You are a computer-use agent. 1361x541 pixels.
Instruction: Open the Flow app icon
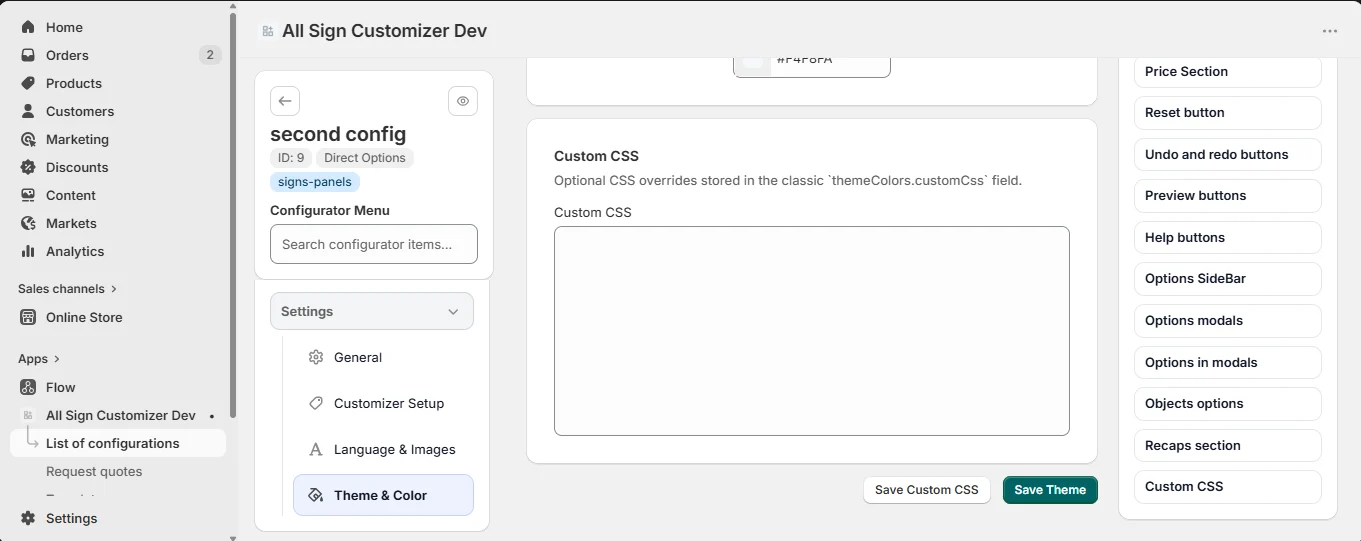(x=28, y=387)
